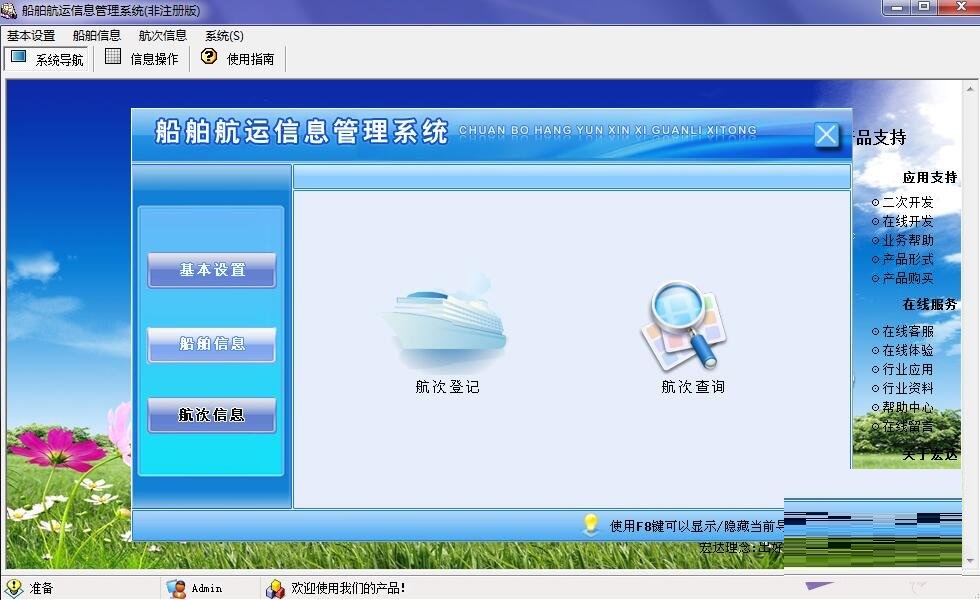
Task: Open the 业务帮助 link
Action: (x=908, y=240)
